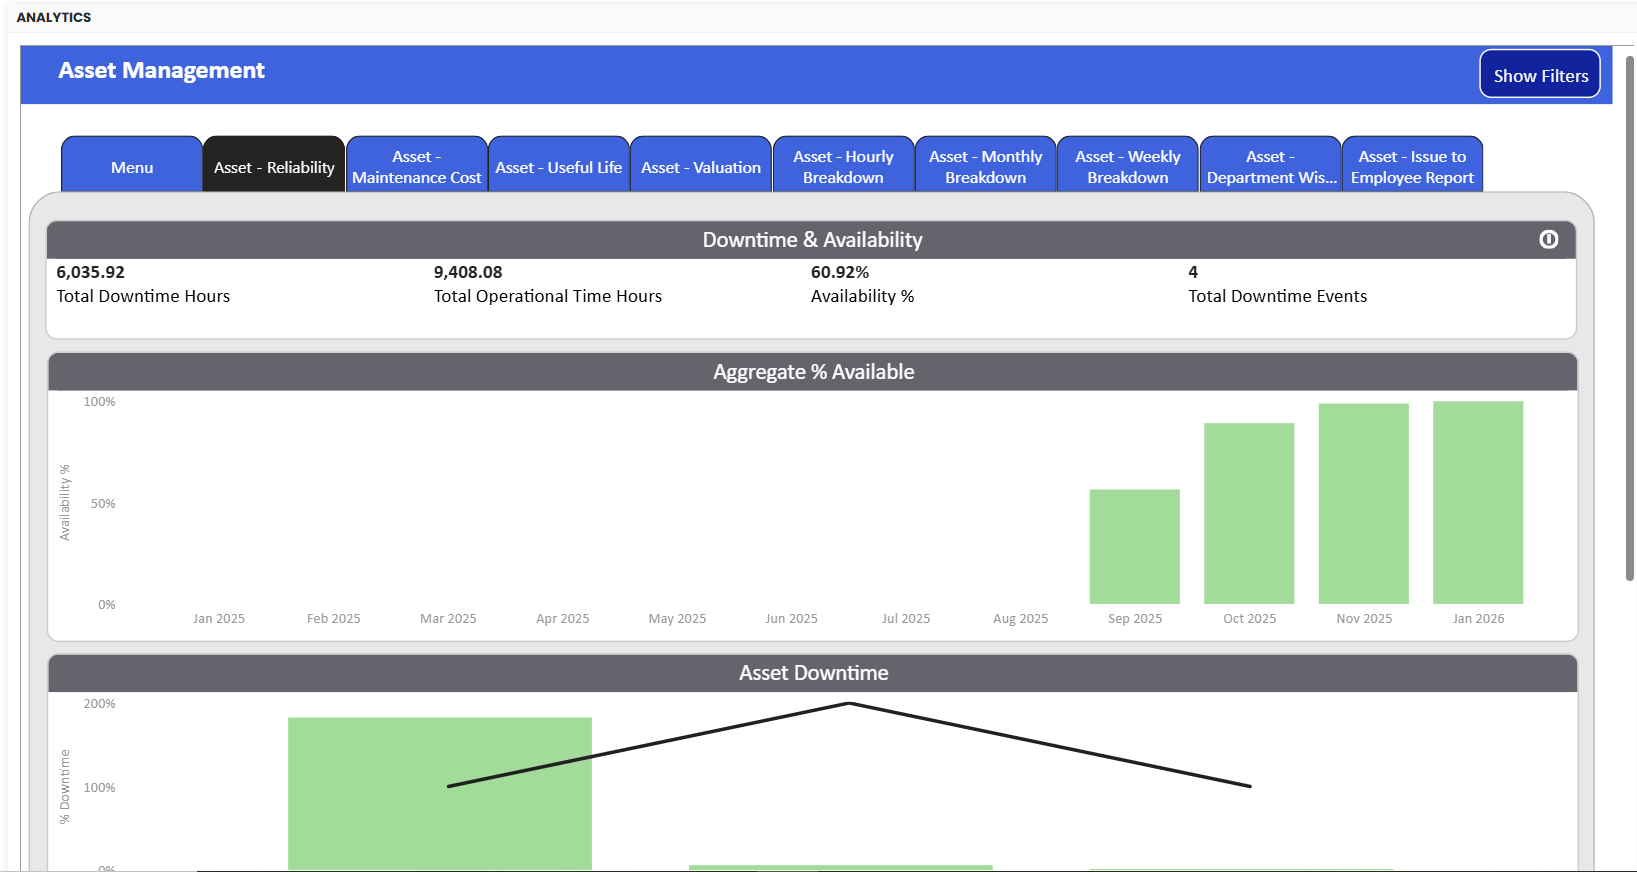This screenshot has width=1637, height=872.
Task: Click the 60.92% availability value
Action: point(840,272)
